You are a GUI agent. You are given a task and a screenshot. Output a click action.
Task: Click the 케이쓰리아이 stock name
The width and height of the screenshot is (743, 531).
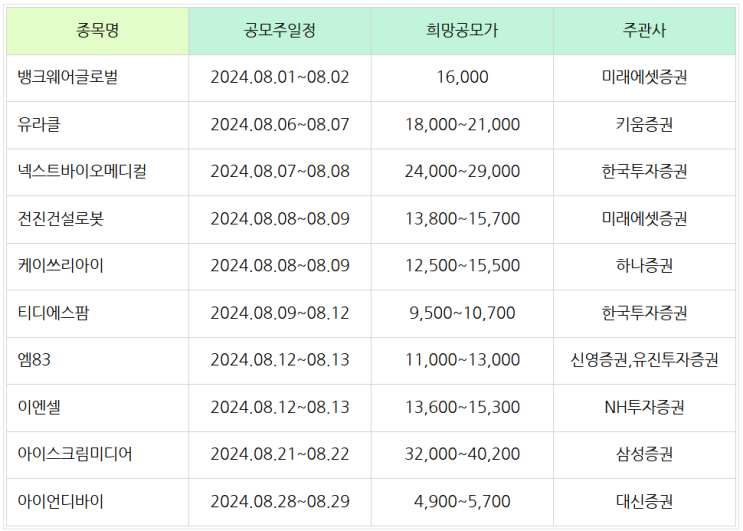tap(61, 265)
